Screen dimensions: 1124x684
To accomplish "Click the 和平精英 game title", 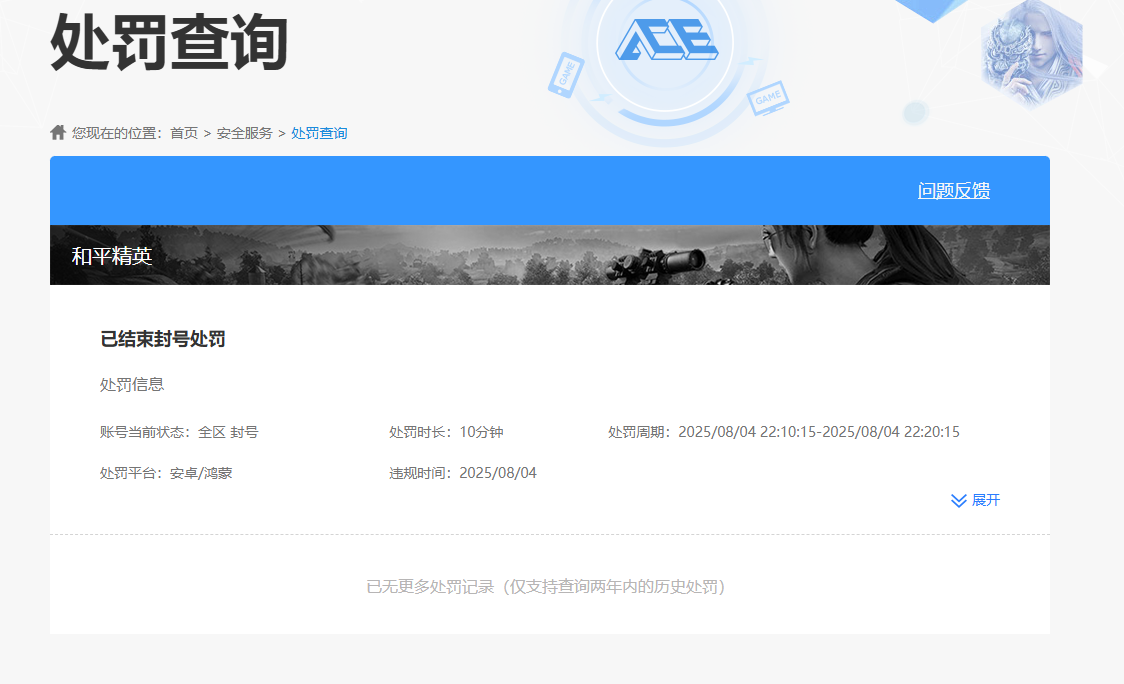I will (112, 256).
